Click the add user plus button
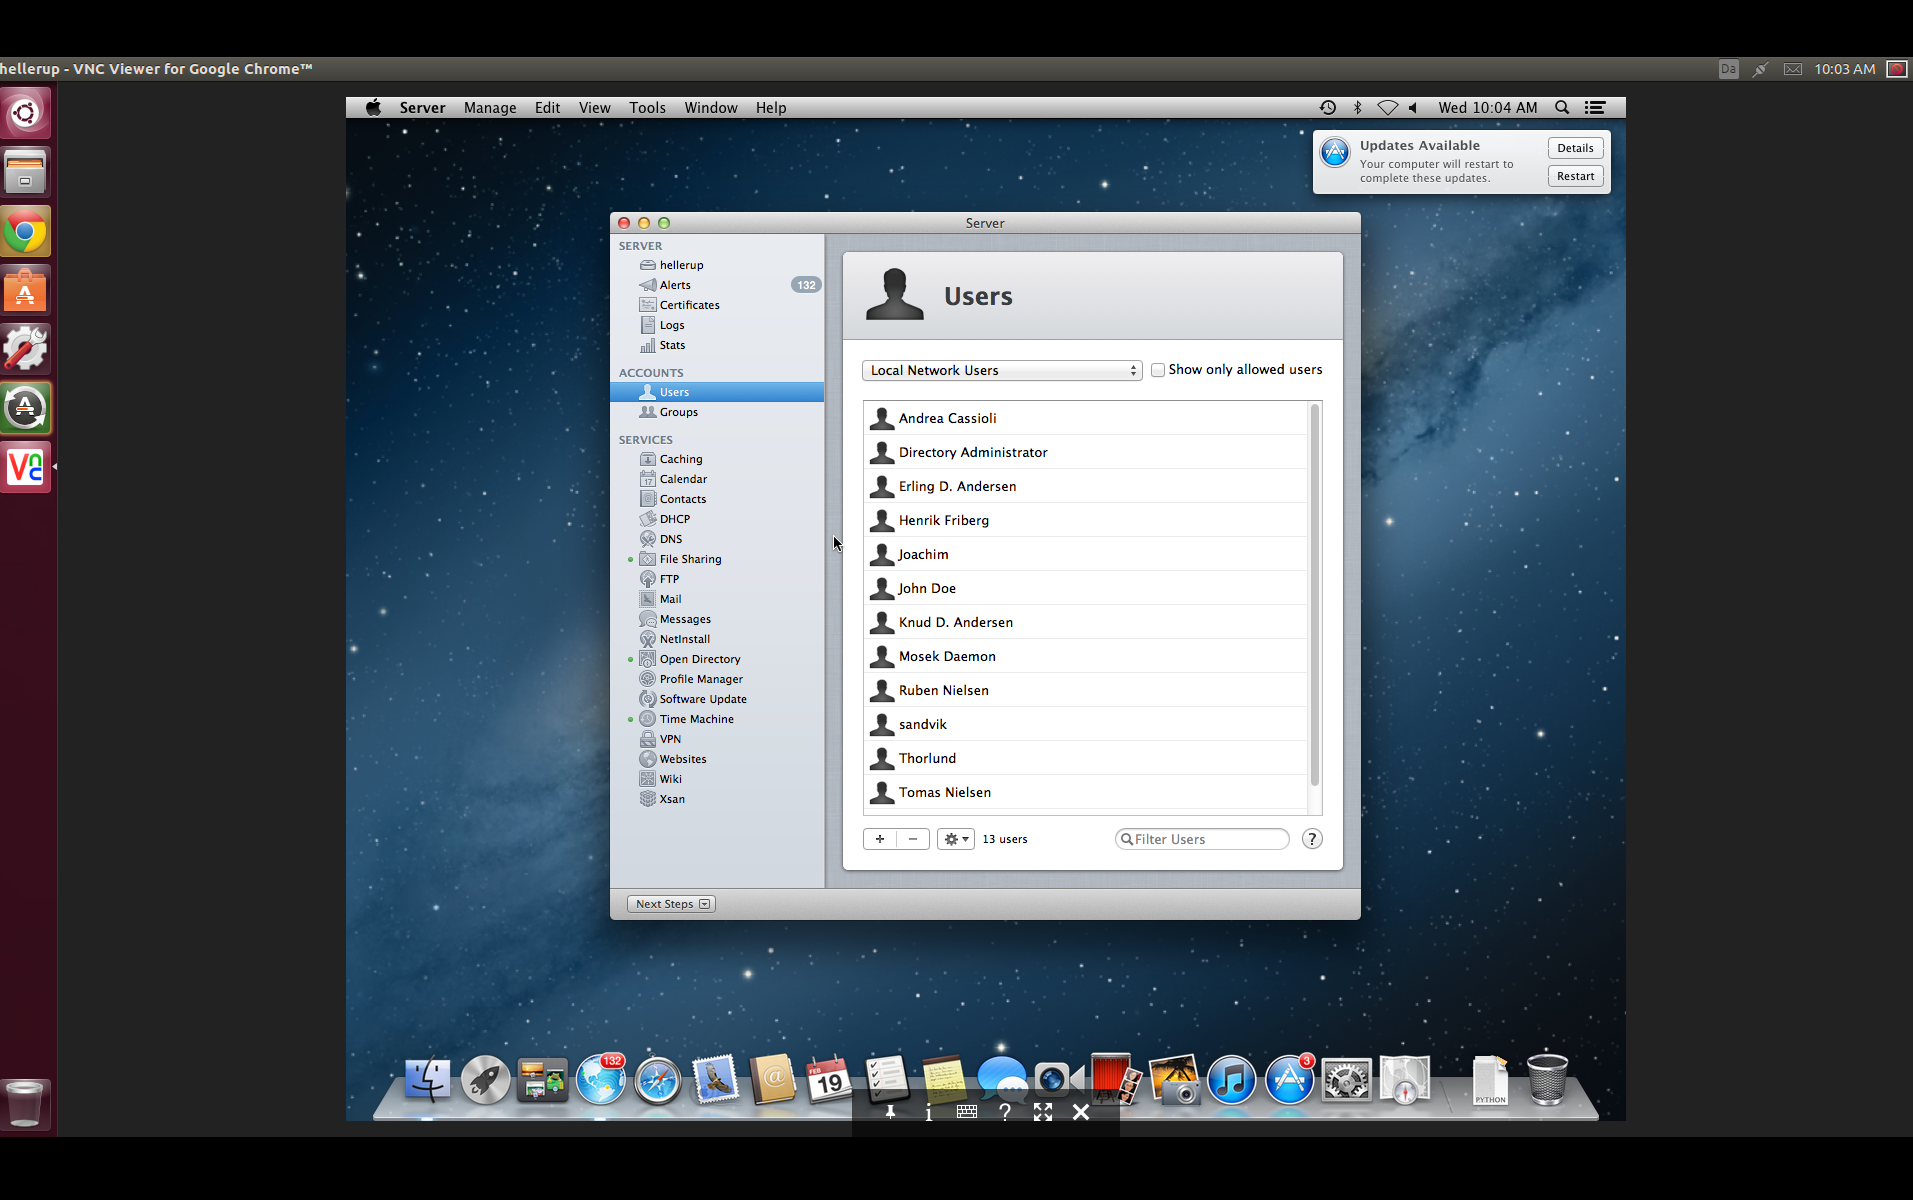Viewport: 1913px width, 1200px height. coord(880,839)
